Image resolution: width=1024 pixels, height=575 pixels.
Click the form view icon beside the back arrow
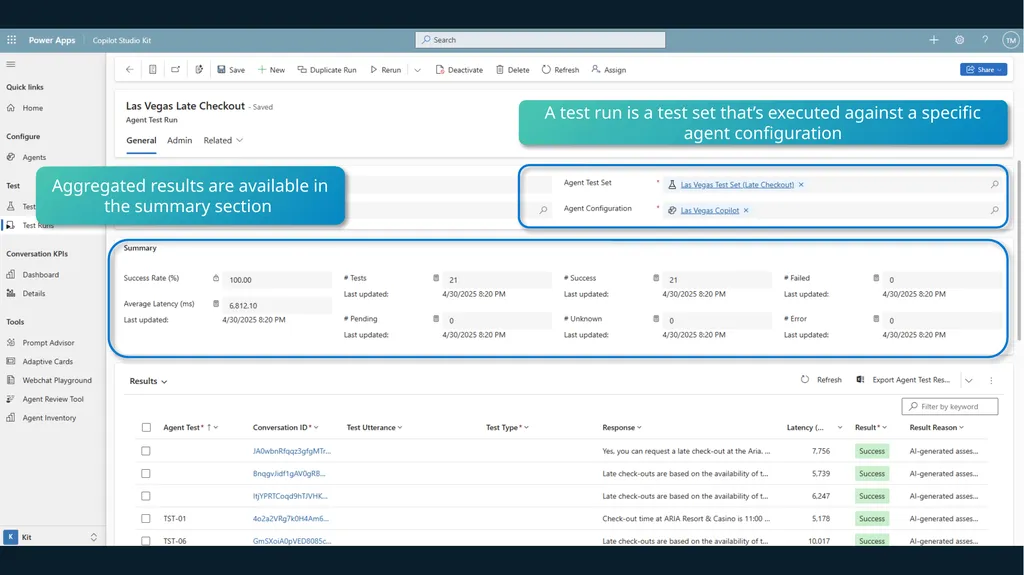pyautogui.click(x=152, y=69)
